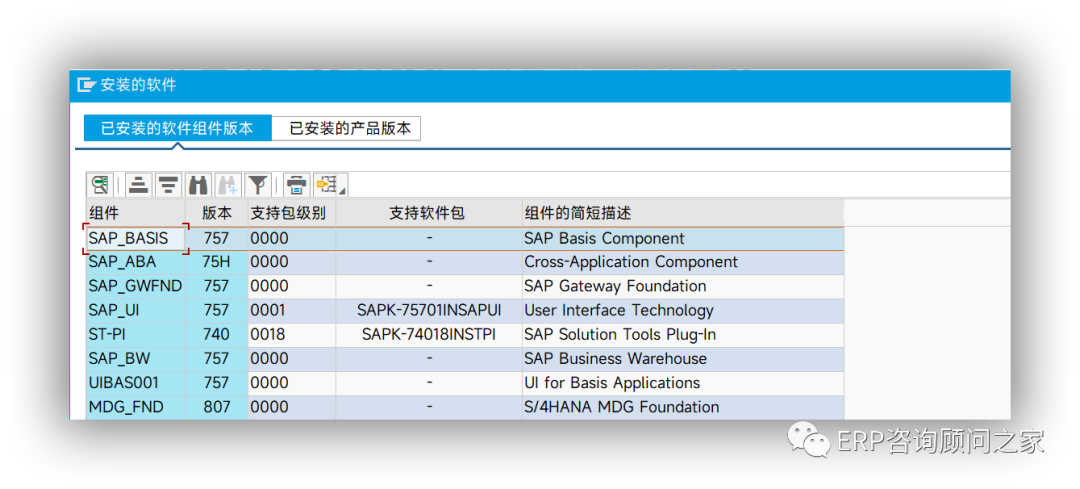
Task: Select the MDG_FND component cell
Action: [x=136, y=407]
